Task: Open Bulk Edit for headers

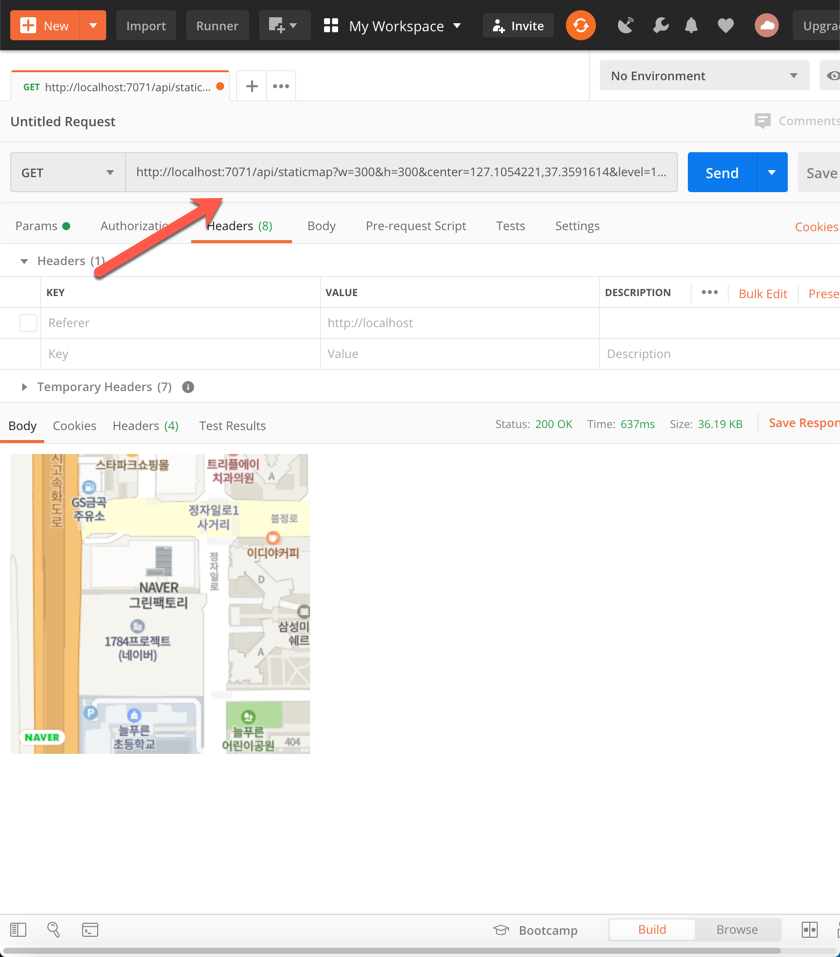Action: click(x=763, y=294)
